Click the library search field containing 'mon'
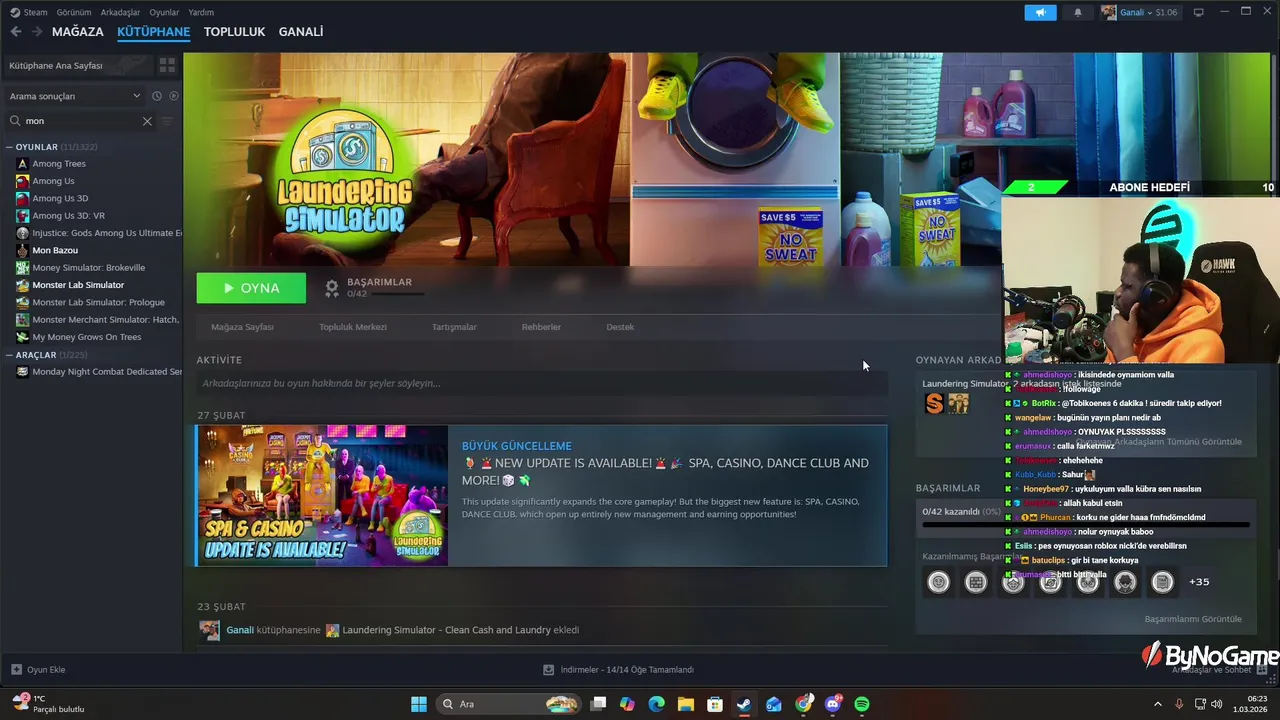1280x720 pixels. coord(80,121)
